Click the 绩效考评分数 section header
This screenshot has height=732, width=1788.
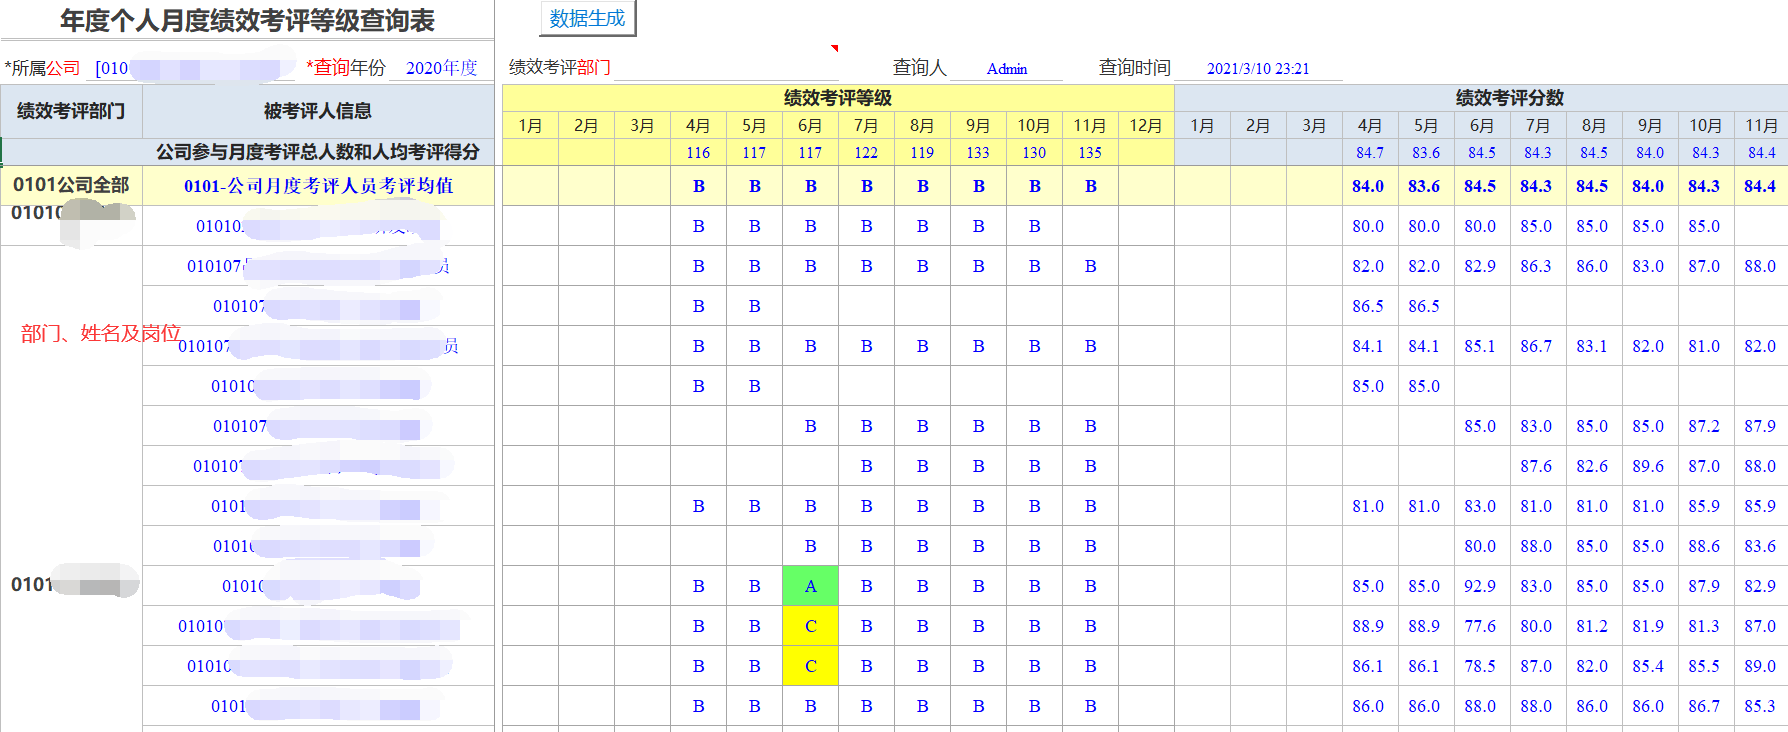pyautogui.click(x=1509, y=98)
